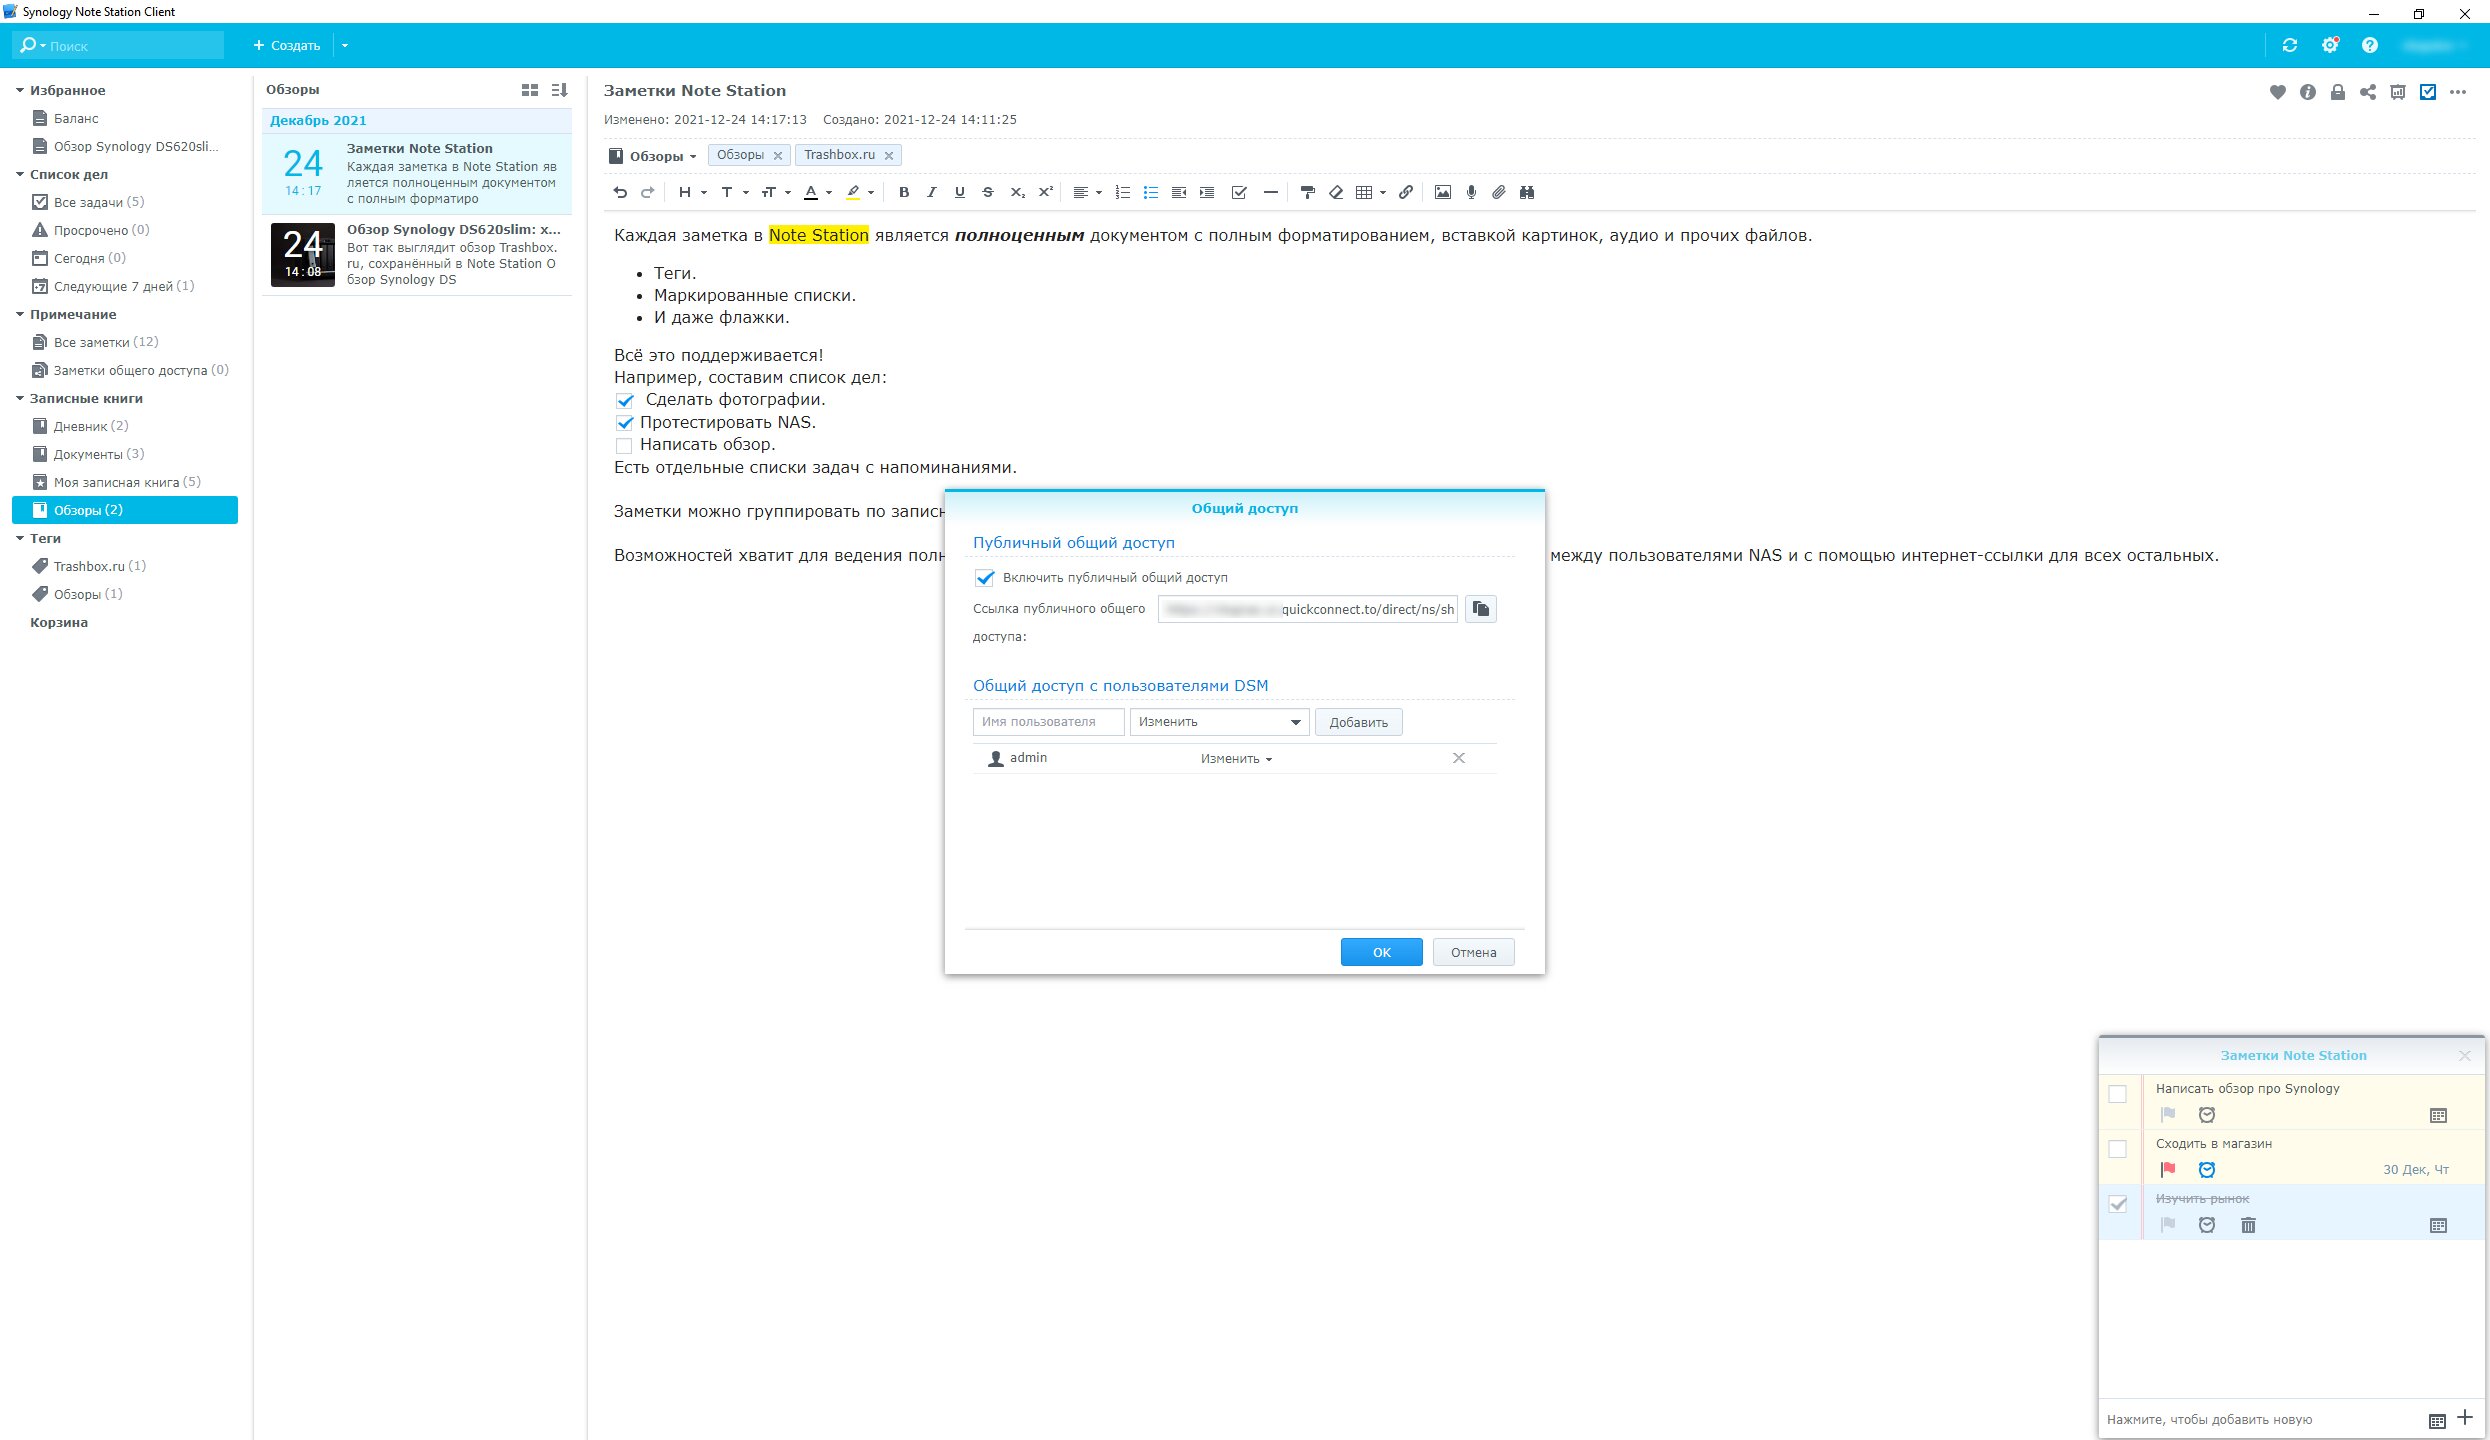Open the 'Дневник' notebook
This screenshot has height=1440, width=2490.
tap(90, 426)
